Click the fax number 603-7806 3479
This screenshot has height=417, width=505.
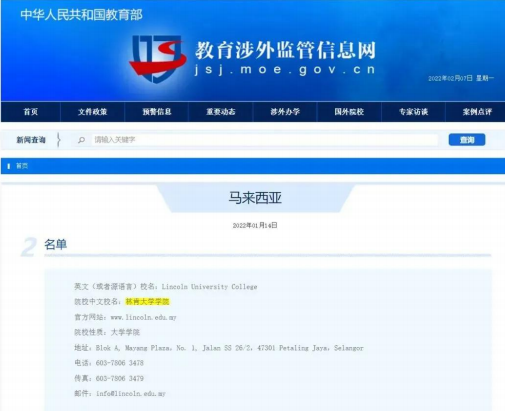(x=120, y=378)
